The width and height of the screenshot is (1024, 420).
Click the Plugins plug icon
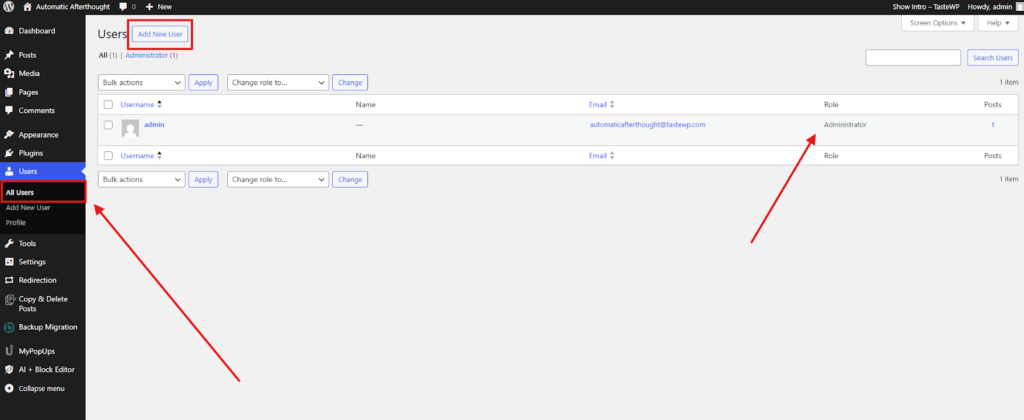(x=9, y=153)
